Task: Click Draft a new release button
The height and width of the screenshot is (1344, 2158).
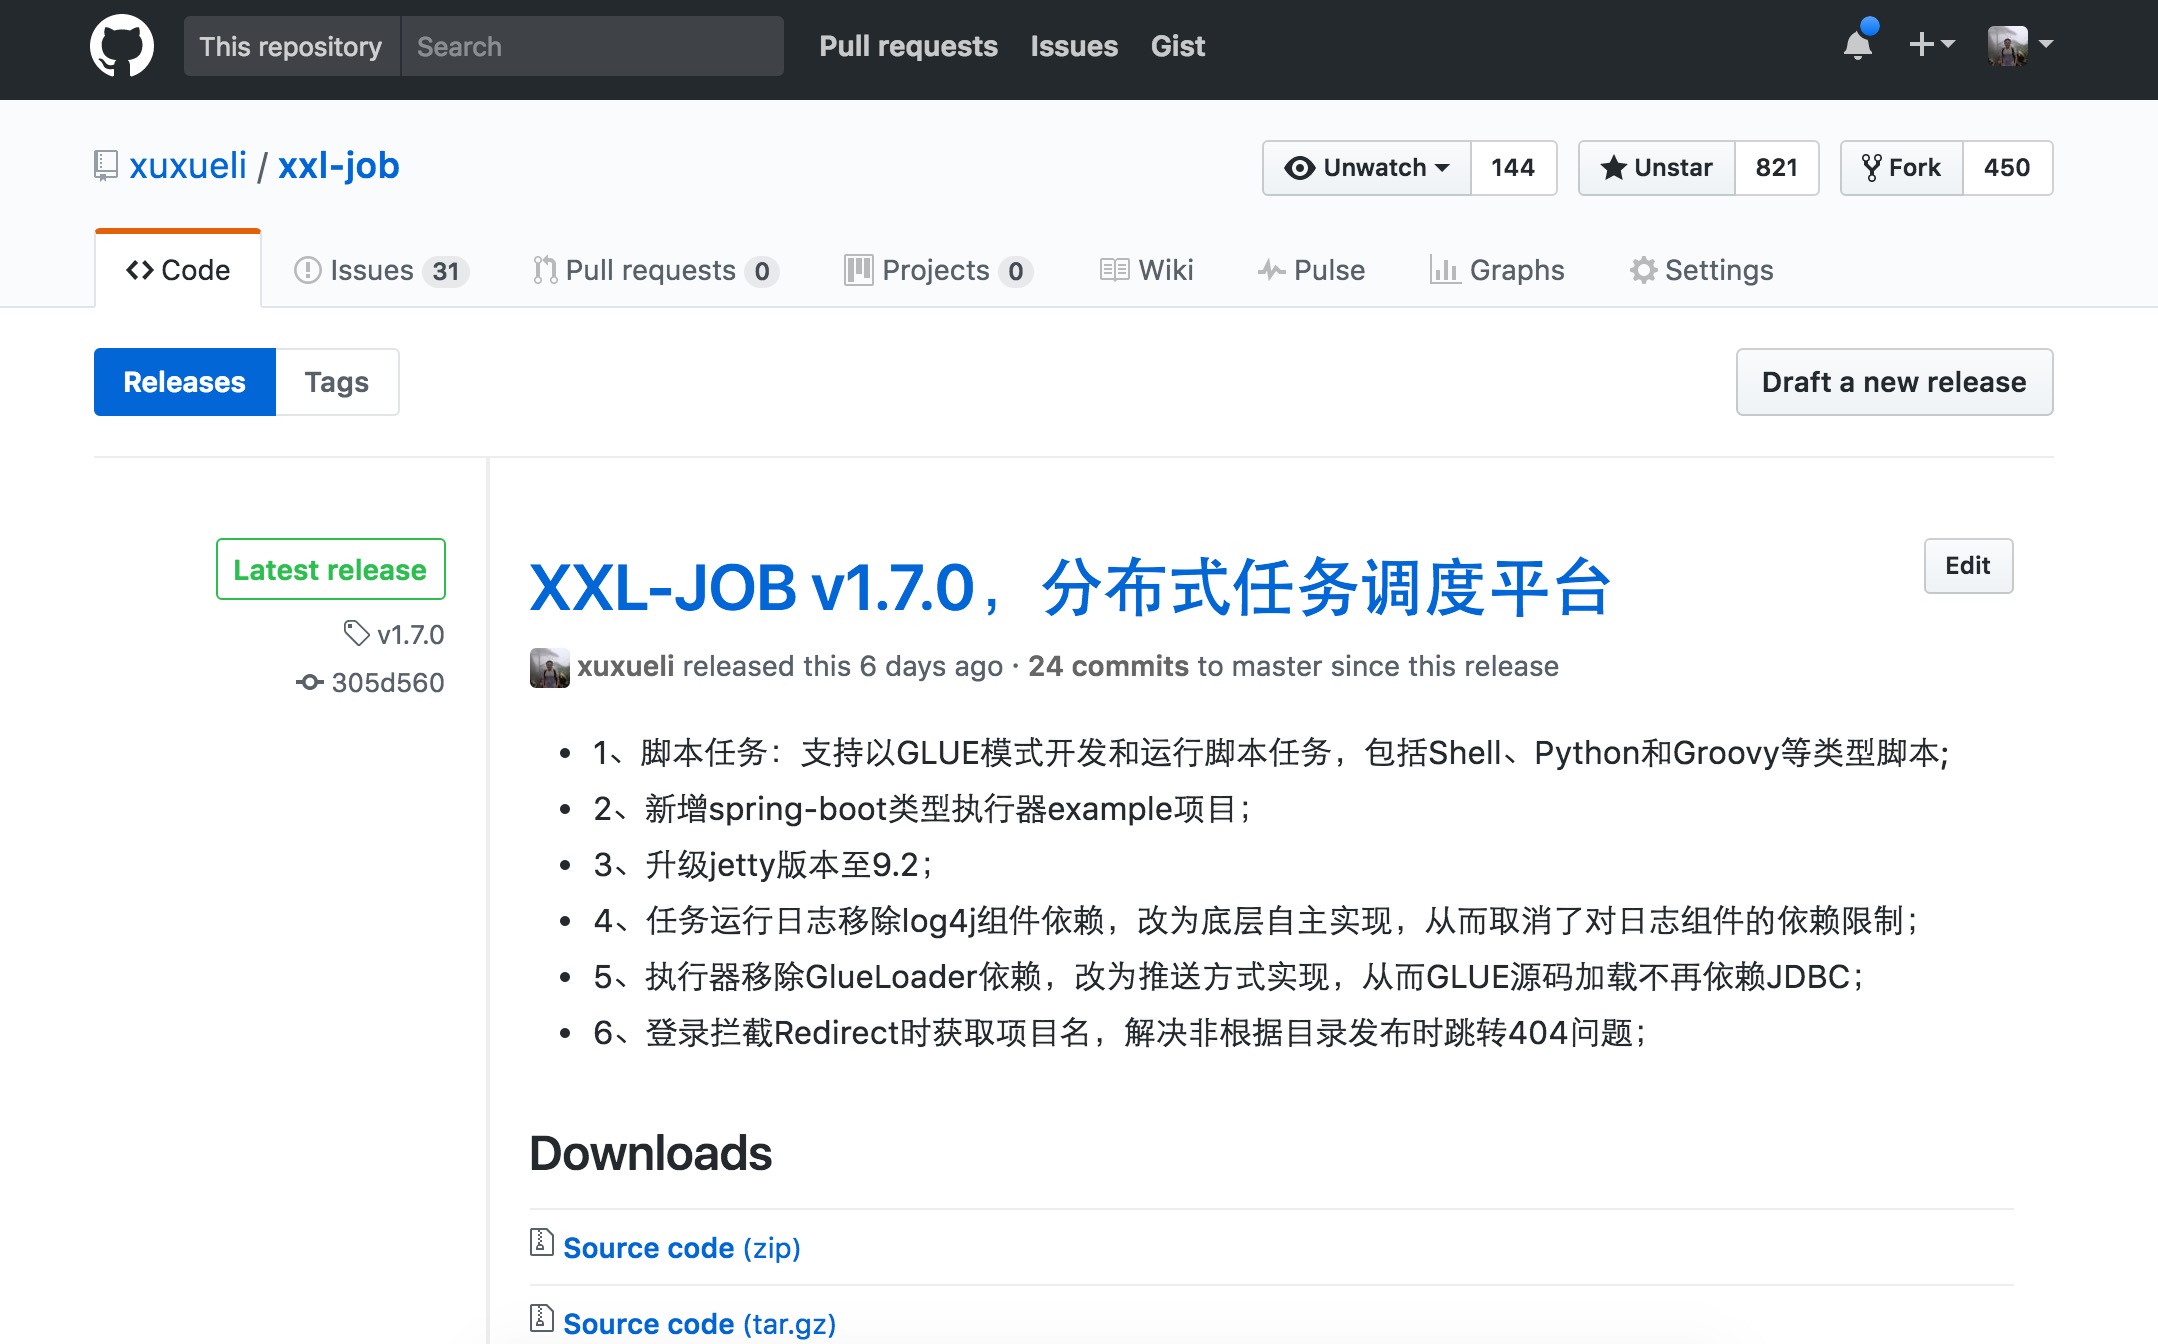Action: coord(1893,382)
